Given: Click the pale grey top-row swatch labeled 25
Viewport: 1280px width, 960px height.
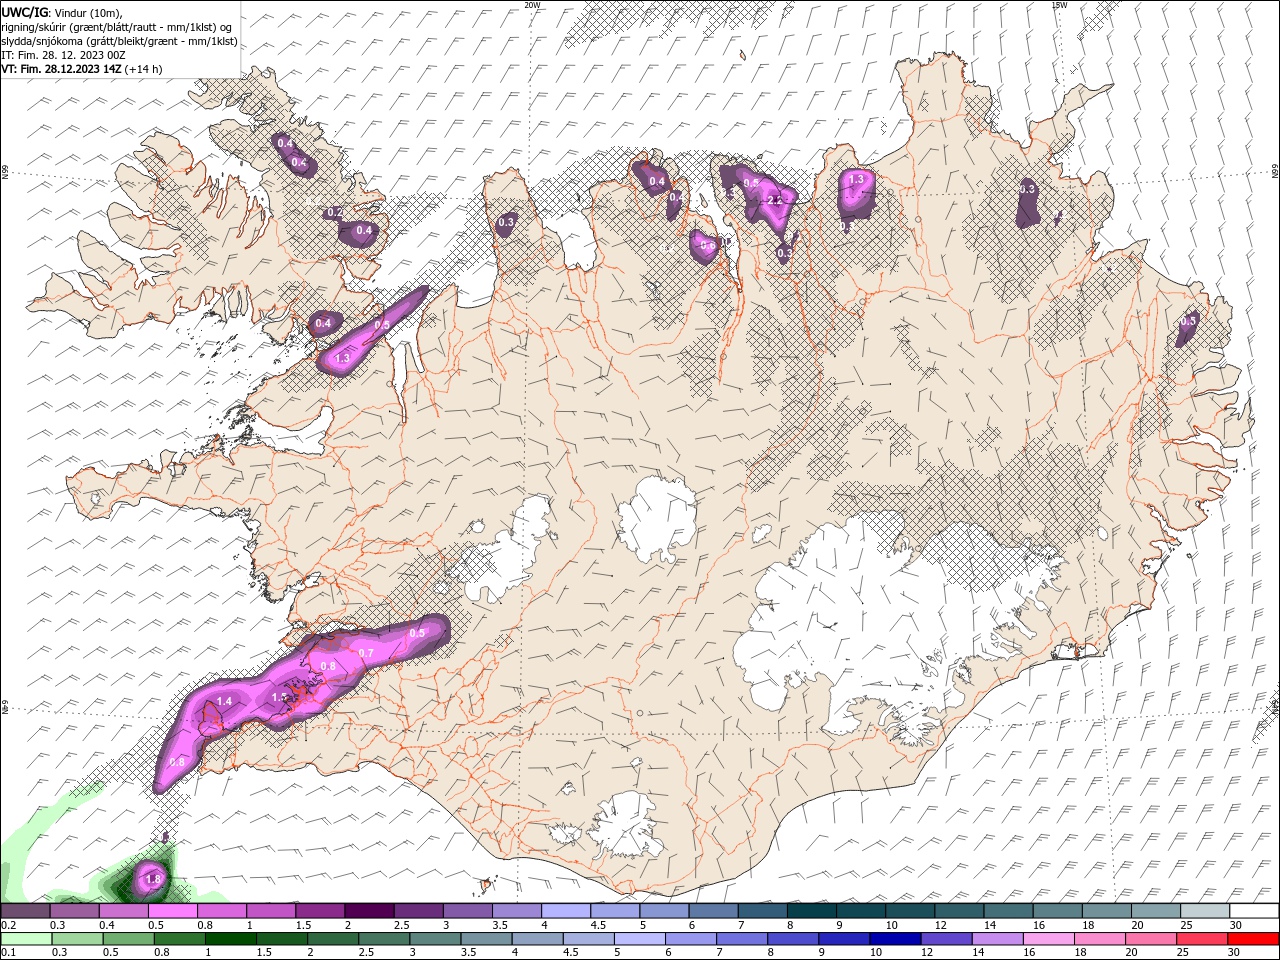Looking at the screenshot, I should click(x=1206, y=911).
